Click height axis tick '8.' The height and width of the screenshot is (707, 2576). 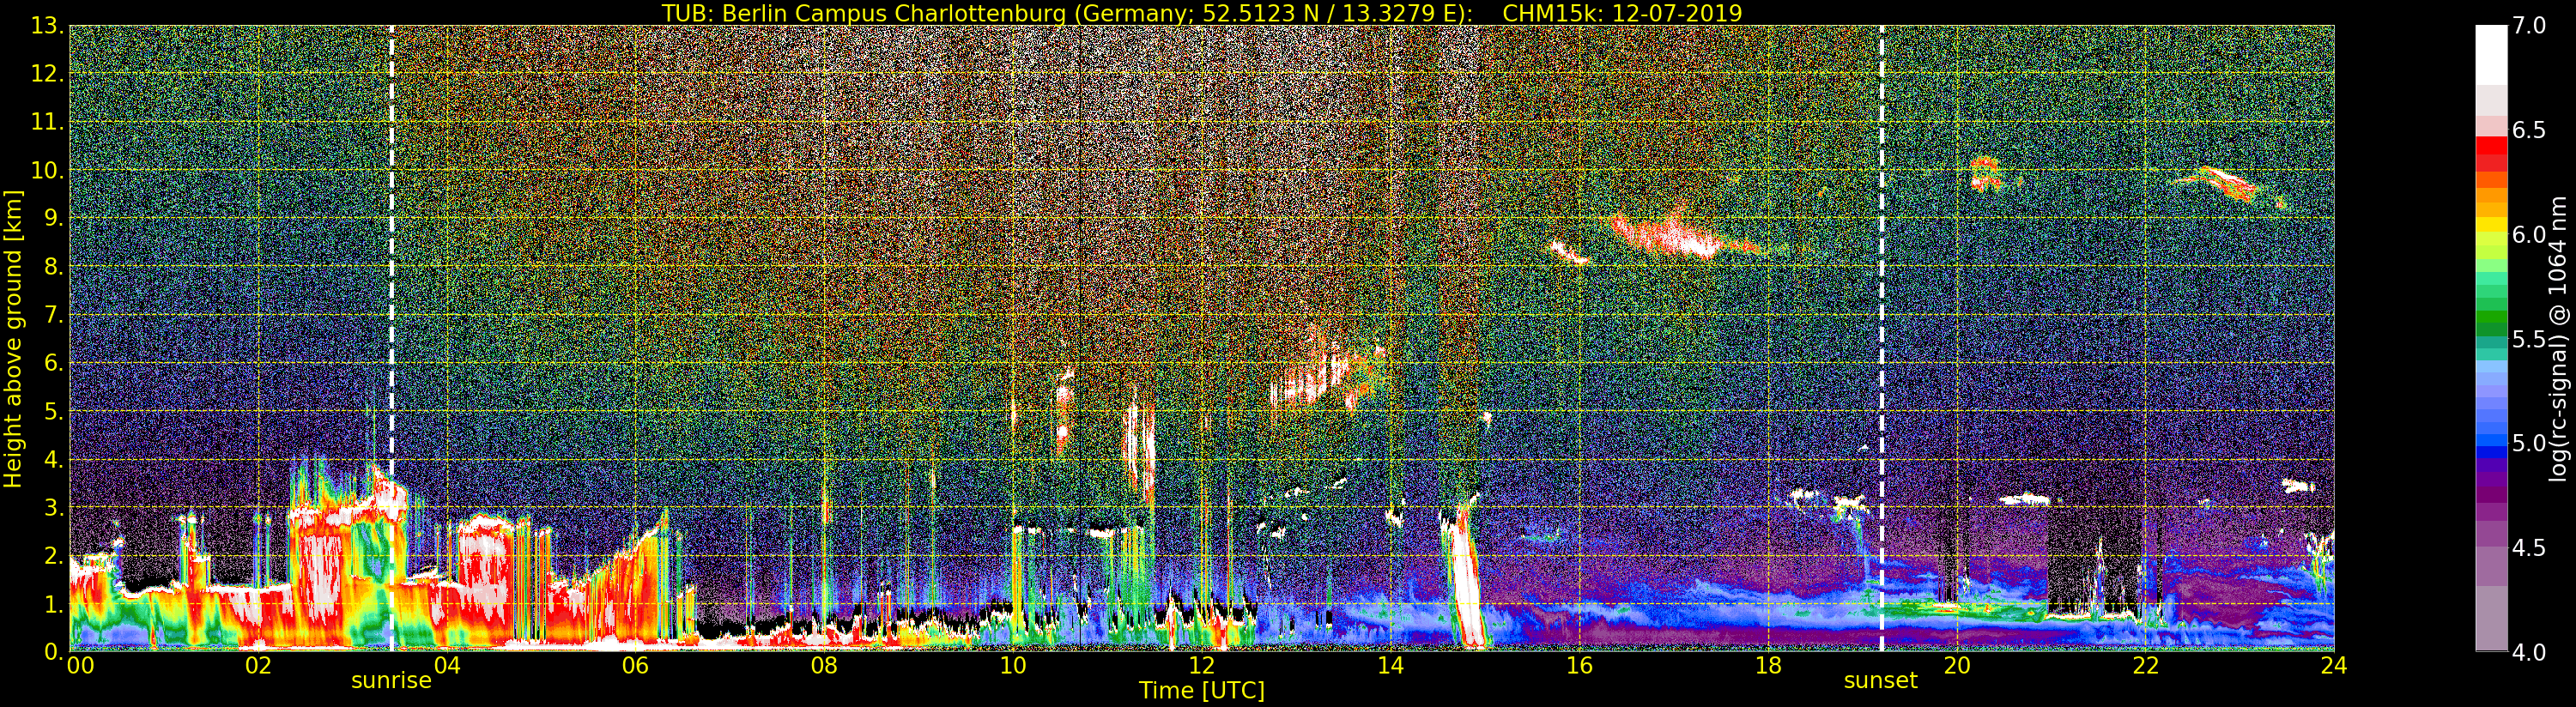pyautogui.click(x=53, y=267)
